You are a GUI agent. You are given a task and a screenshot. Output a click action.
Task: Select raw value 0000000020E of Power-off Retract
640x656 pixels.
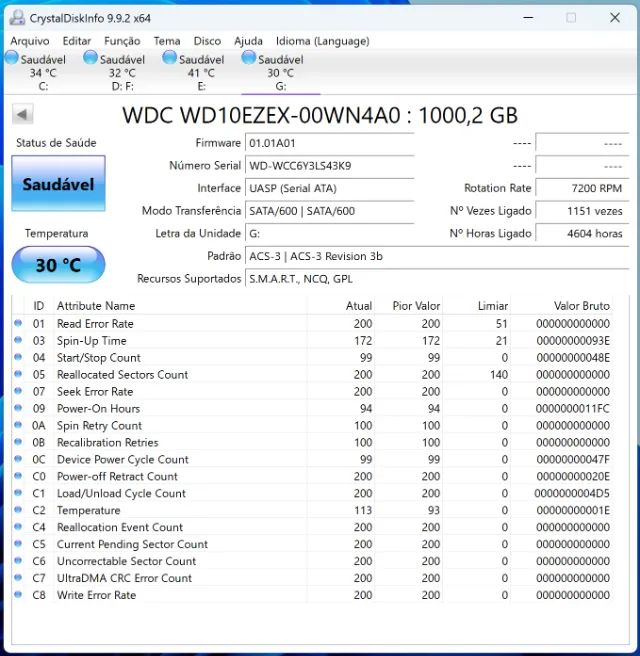[x=573, y=476]
